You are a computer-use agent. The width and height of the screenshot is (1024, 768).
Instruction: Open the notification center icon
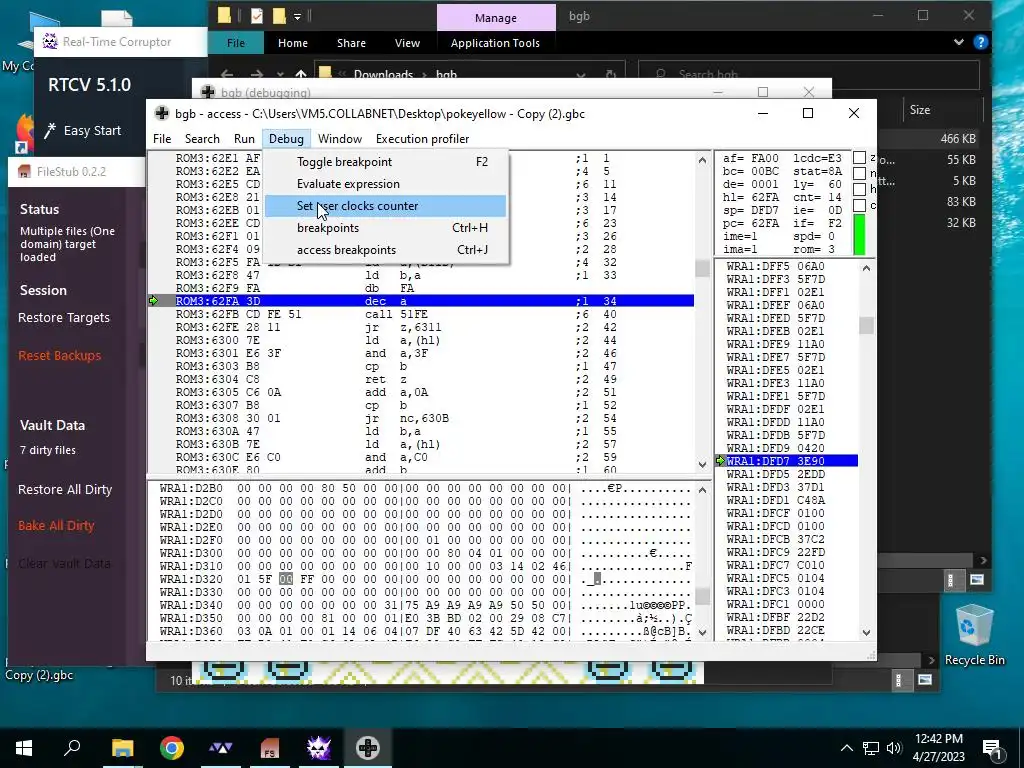click(991, 748)
